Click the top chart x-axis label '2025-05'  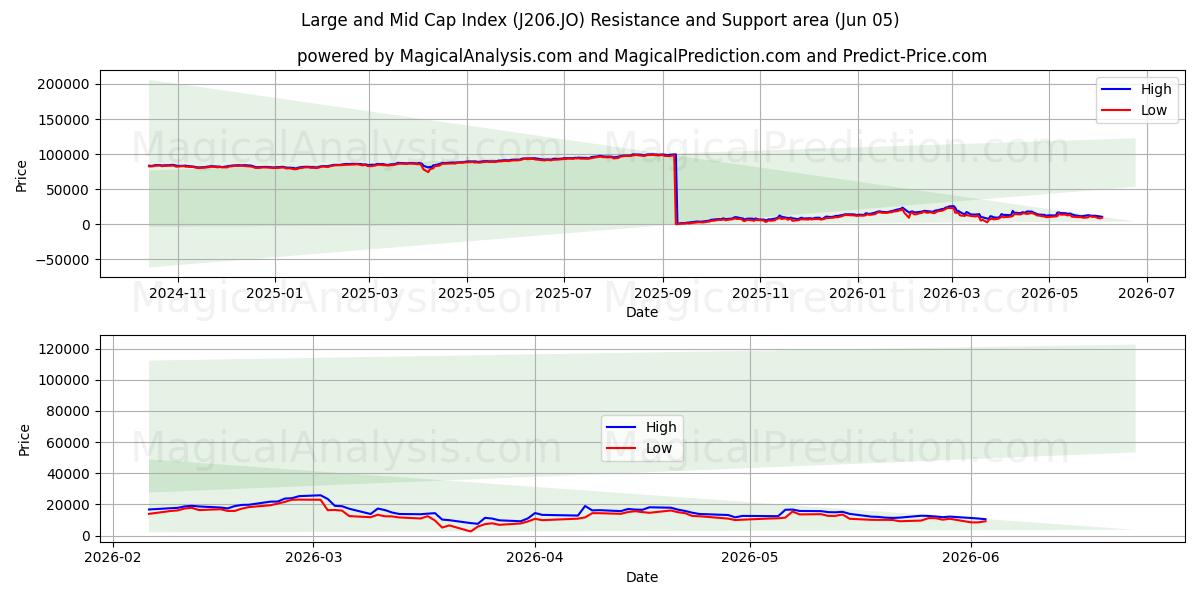pos(466,293)
